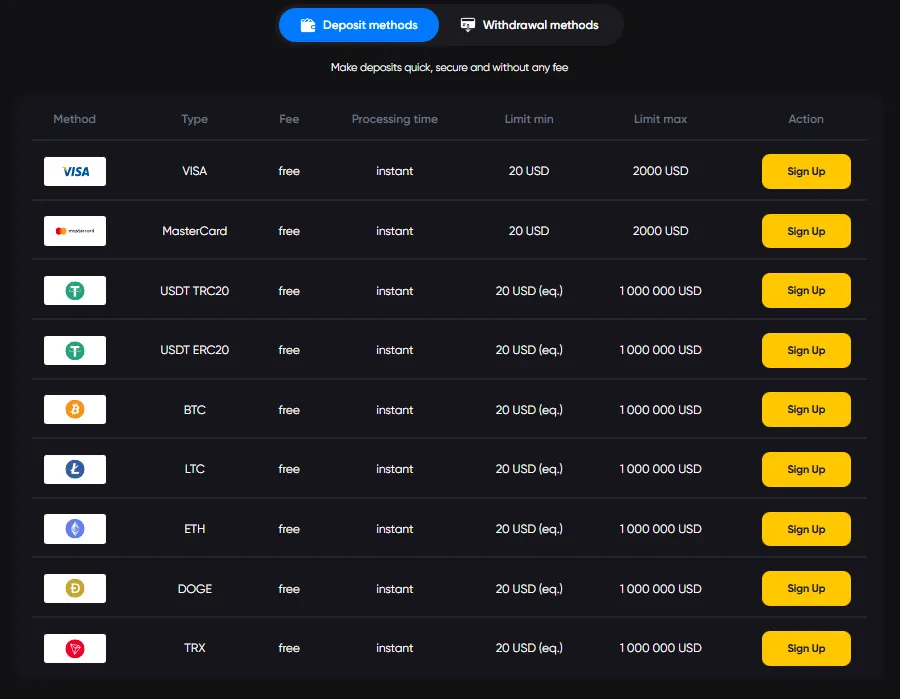Click Sign Up on the DOGE row
This screenshot has width=900, height=699.
click(x=806, y=588)
